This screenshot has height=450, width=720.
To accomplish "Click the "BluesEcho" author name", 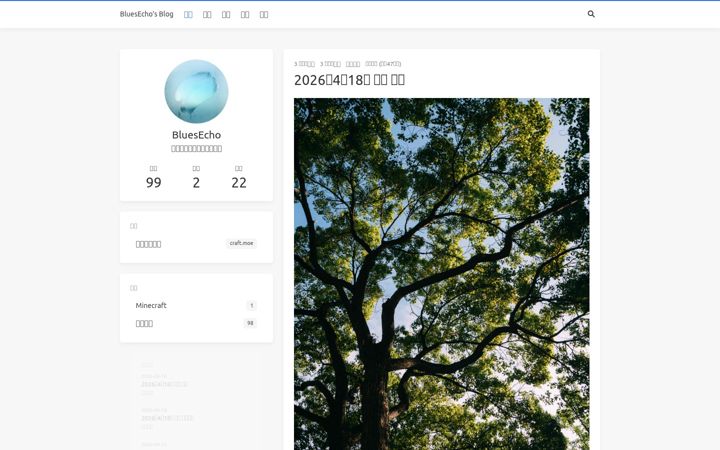I will [196, 135].
